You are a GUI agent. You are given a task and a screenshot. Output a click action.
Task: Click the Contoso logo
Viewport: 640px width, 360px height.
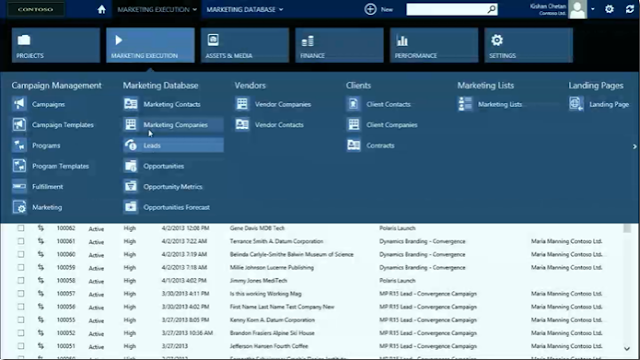pyautogui.click(x=36, y=9)
